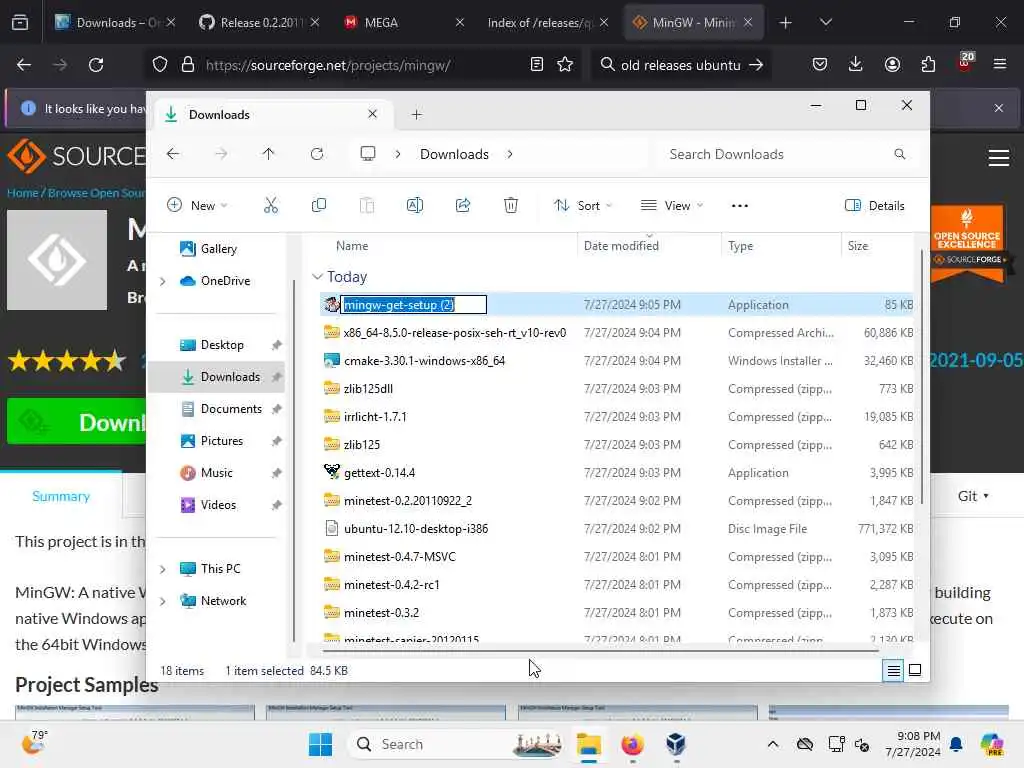The width and height of the screenshot is (1024, 768).
Task: Open Firefox downloads panel arrow
Action: click(x=856, y=65)
